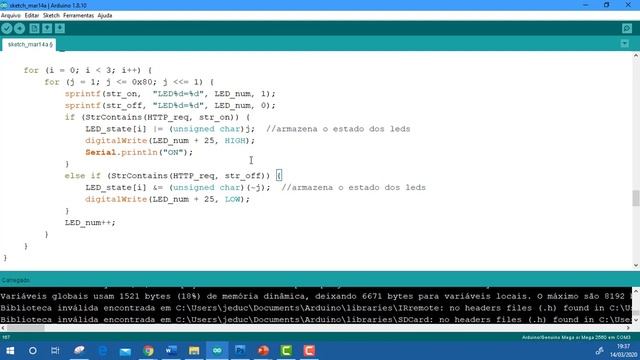The height and width of the screenshot is (360, 640).
Task: Open Google Chrome from the taskbar
Action: pyautogui.click(x=148, y=351)
